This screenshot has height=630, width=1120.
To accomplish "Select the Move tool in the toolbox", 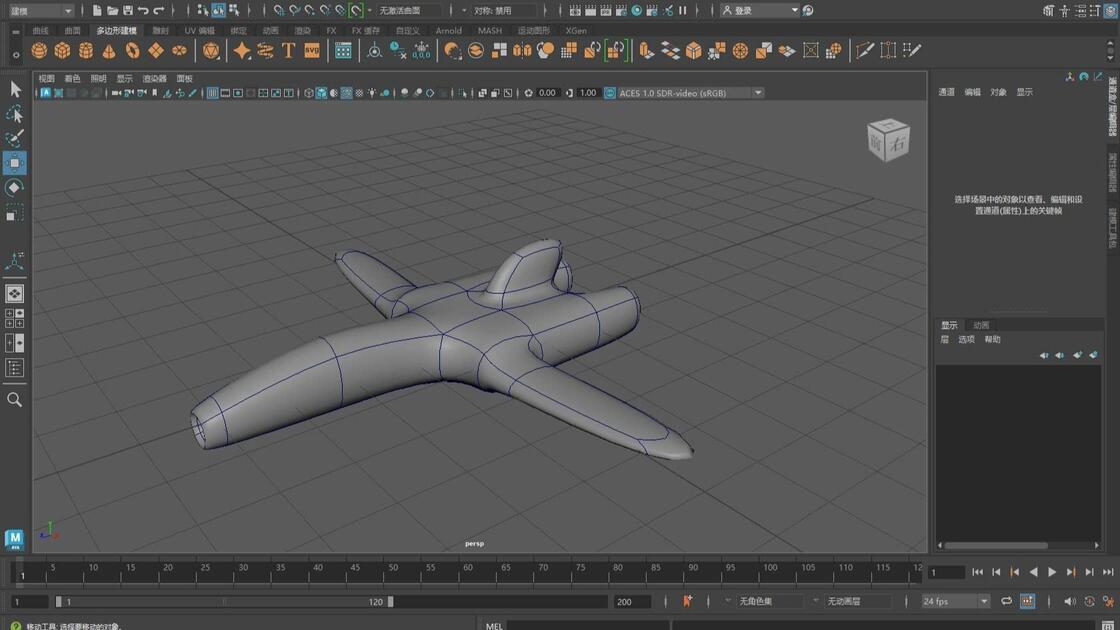I will pyautogui.click(x=14, y=163).
